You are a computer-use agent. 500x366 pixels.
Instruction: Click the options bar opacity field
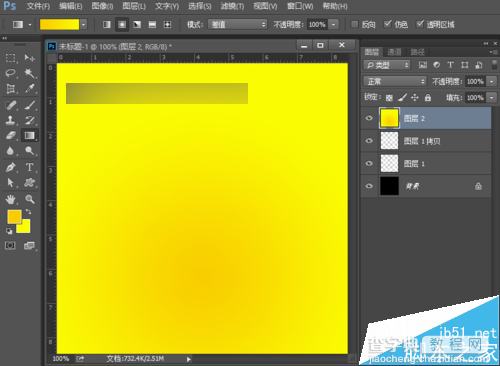[317, 24]
